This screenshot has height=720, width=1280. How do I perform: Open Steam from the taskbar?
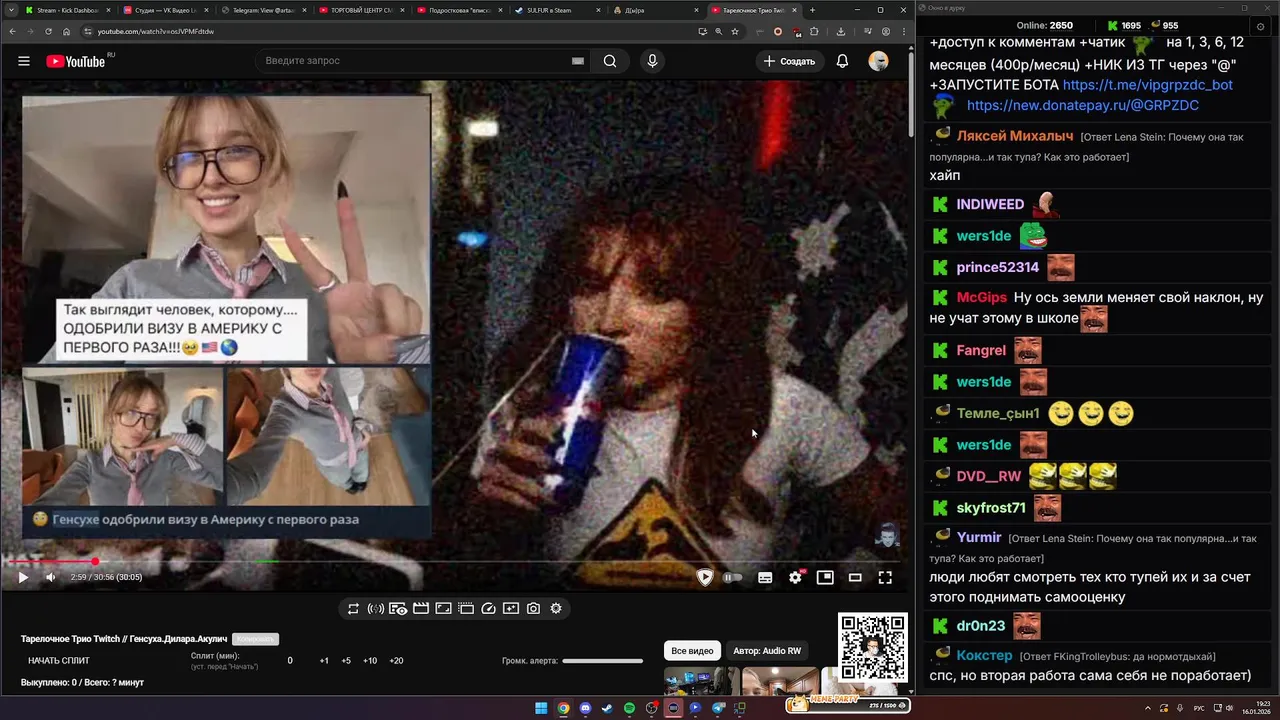607,708
